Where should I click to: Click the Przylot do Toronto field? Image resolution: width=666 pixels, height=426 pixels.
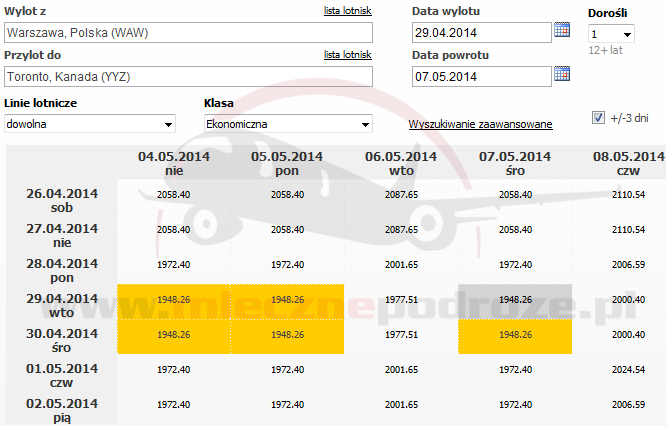(187, 76)
